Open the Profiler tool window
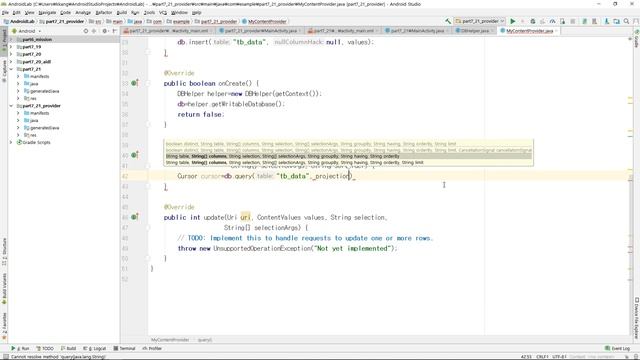The height and width of the screenshot is (360, 640). coord(152,349)
